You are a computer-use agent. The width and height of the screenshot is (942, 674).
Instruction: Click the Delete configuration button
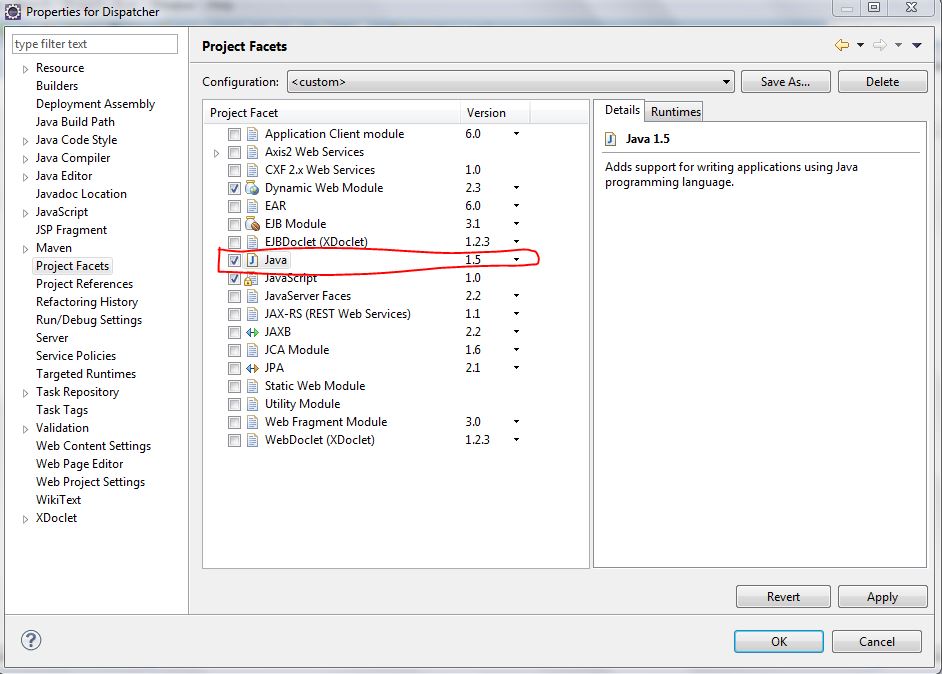(x=882, y=82)
